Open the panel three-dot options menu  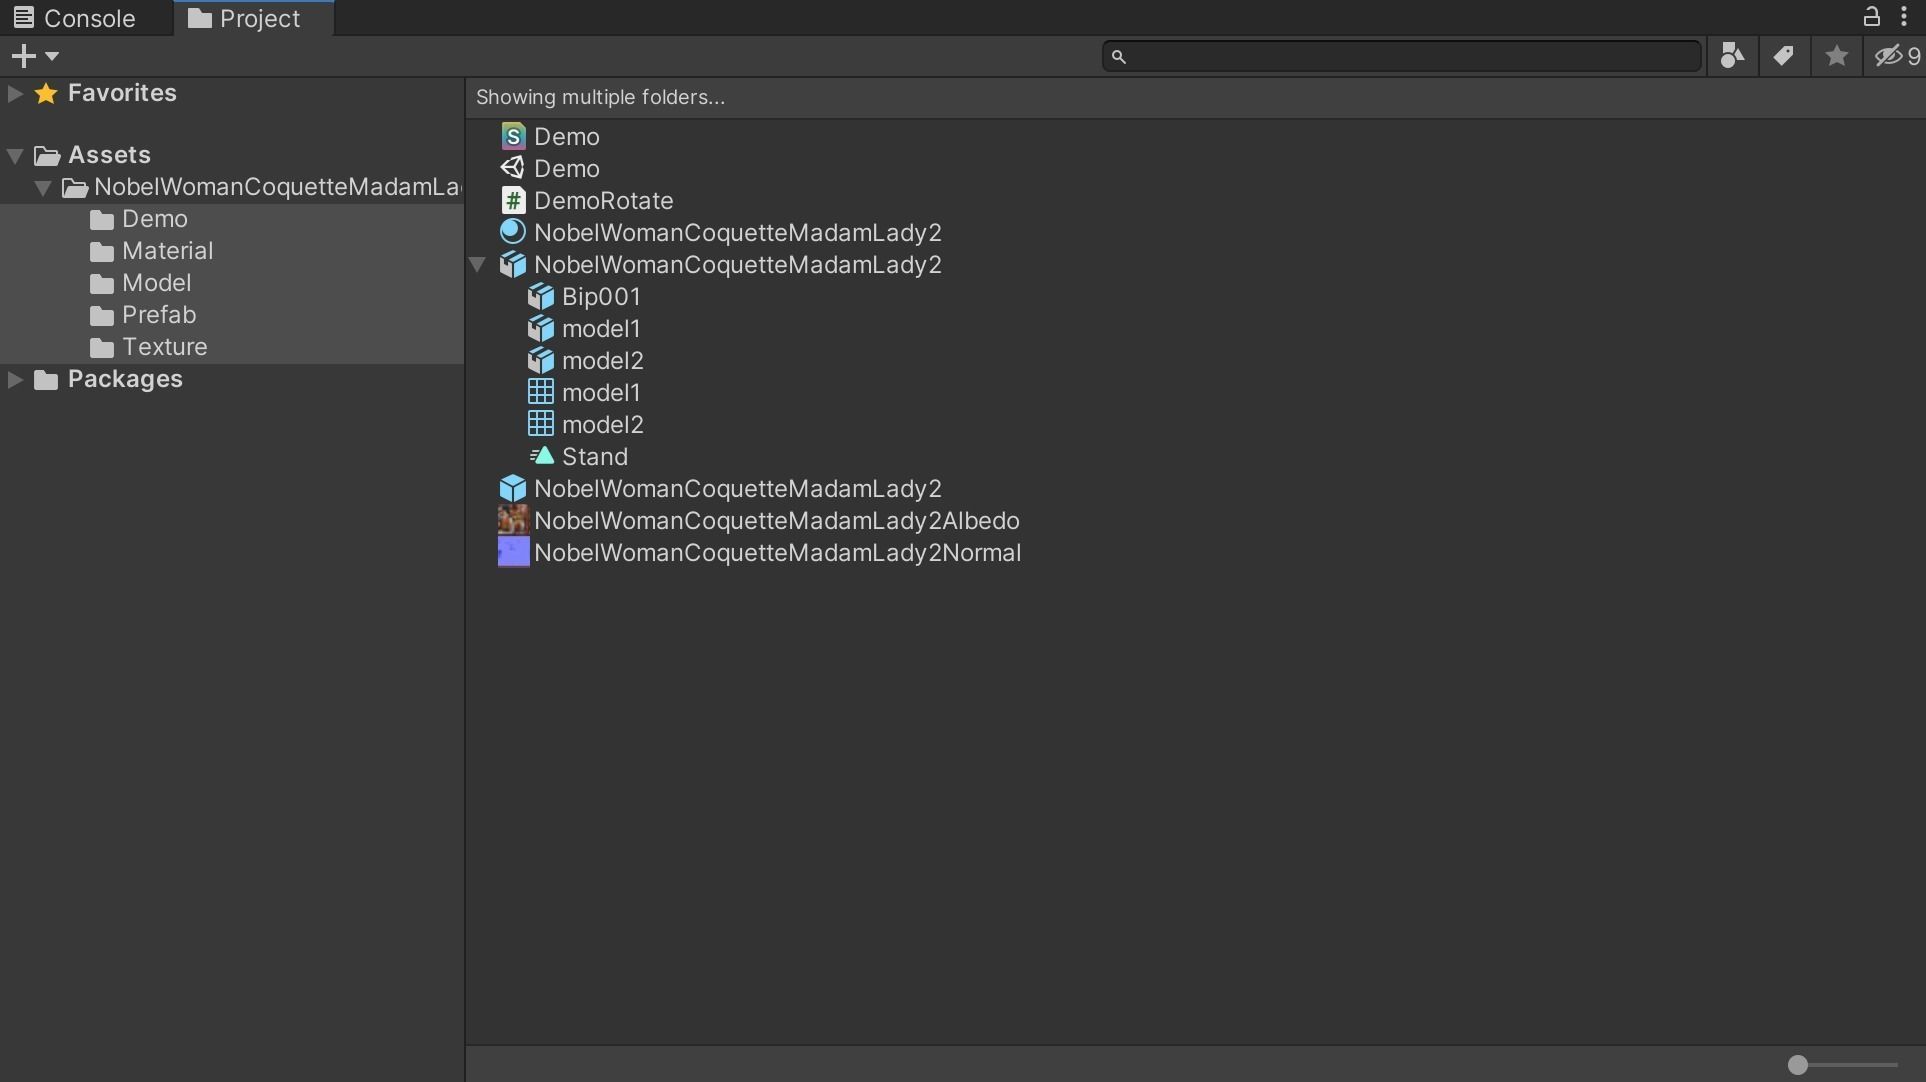tap(1904, 16)
